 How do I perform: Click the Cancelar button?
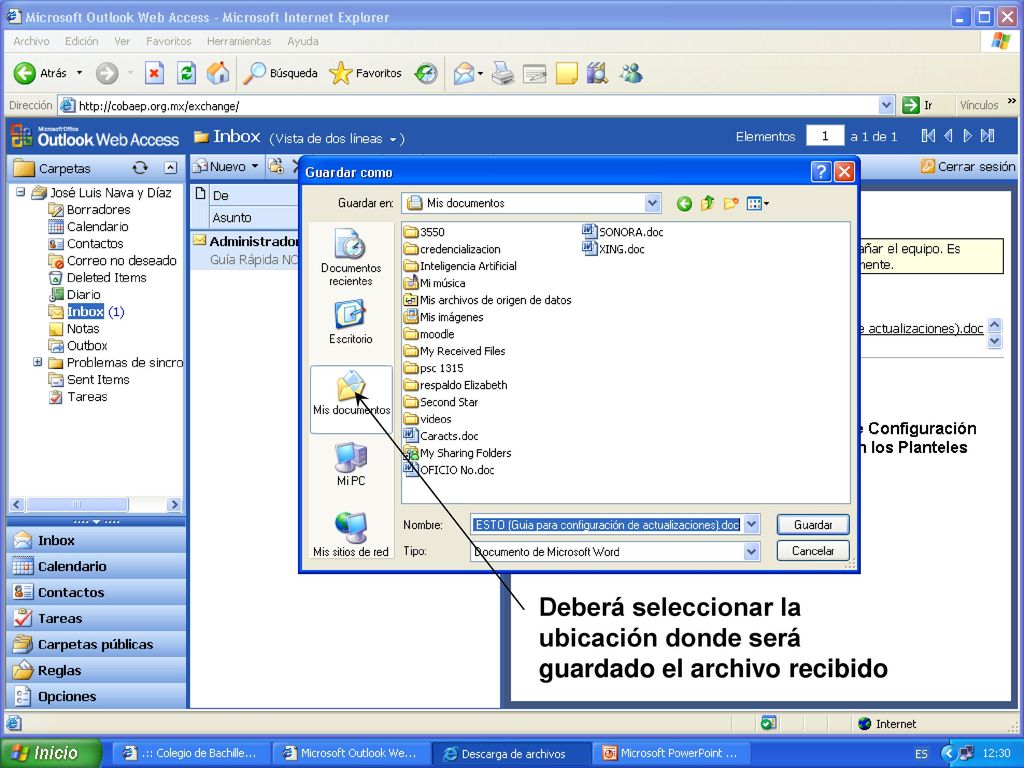pos(813,551)
